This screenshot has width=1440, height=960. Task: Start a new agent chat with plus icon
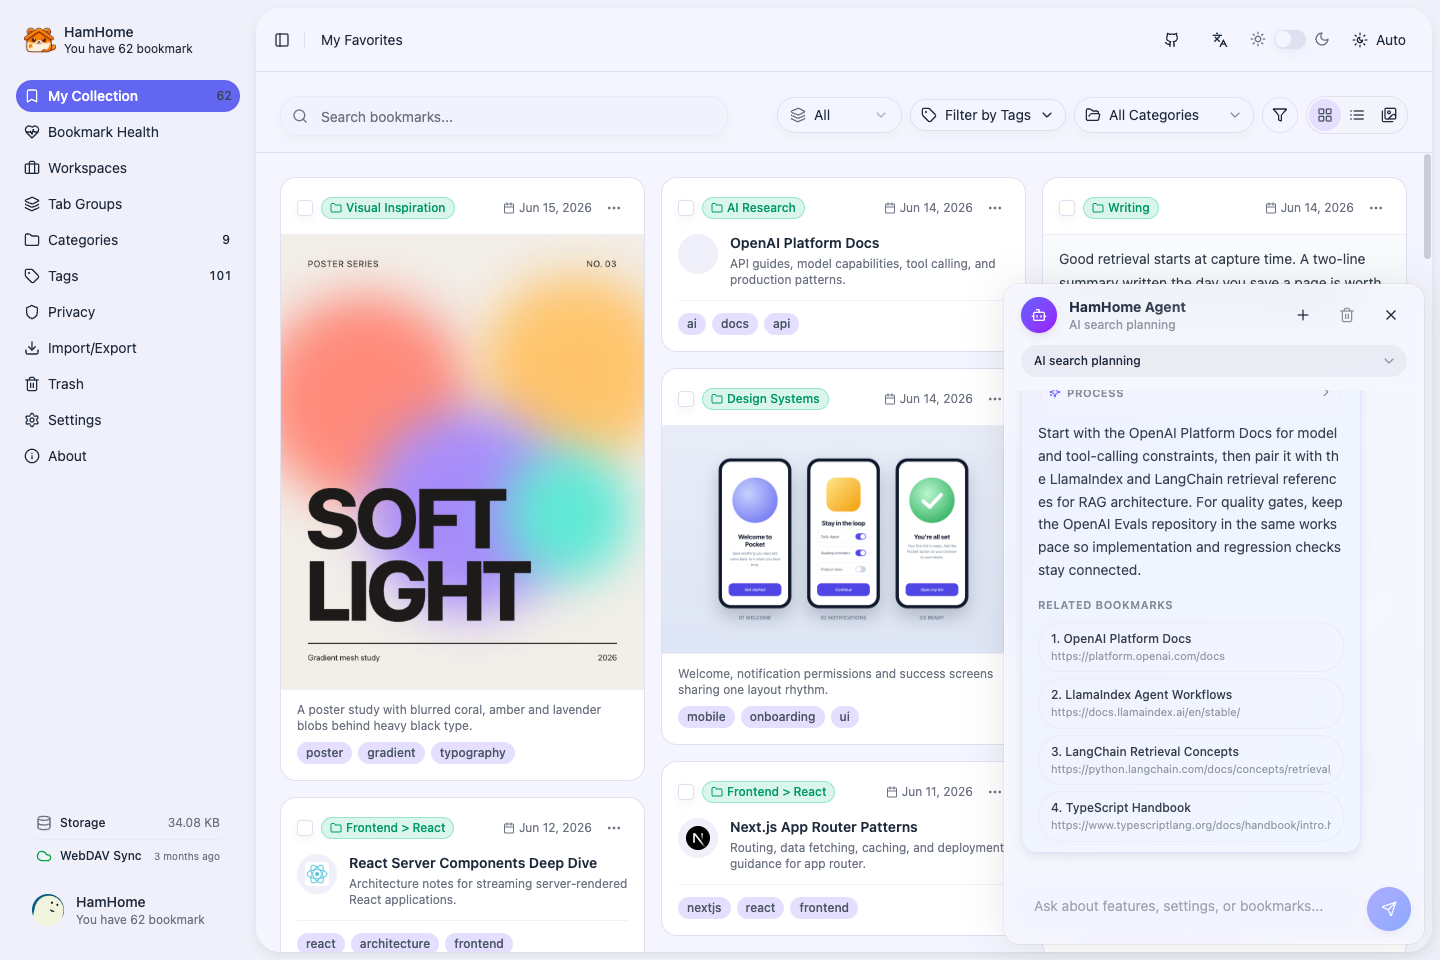pos(1303,315)
